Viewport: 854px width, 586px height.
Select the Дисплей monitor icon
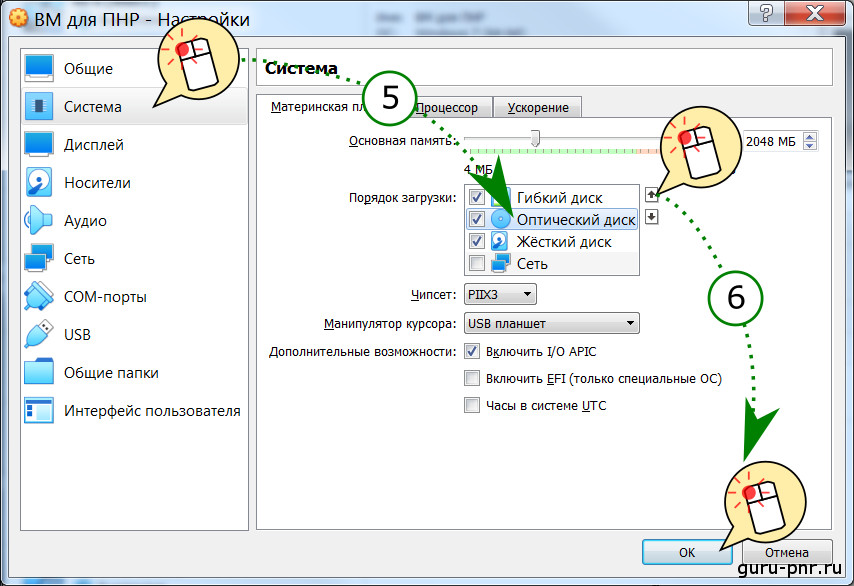point(39,144)
